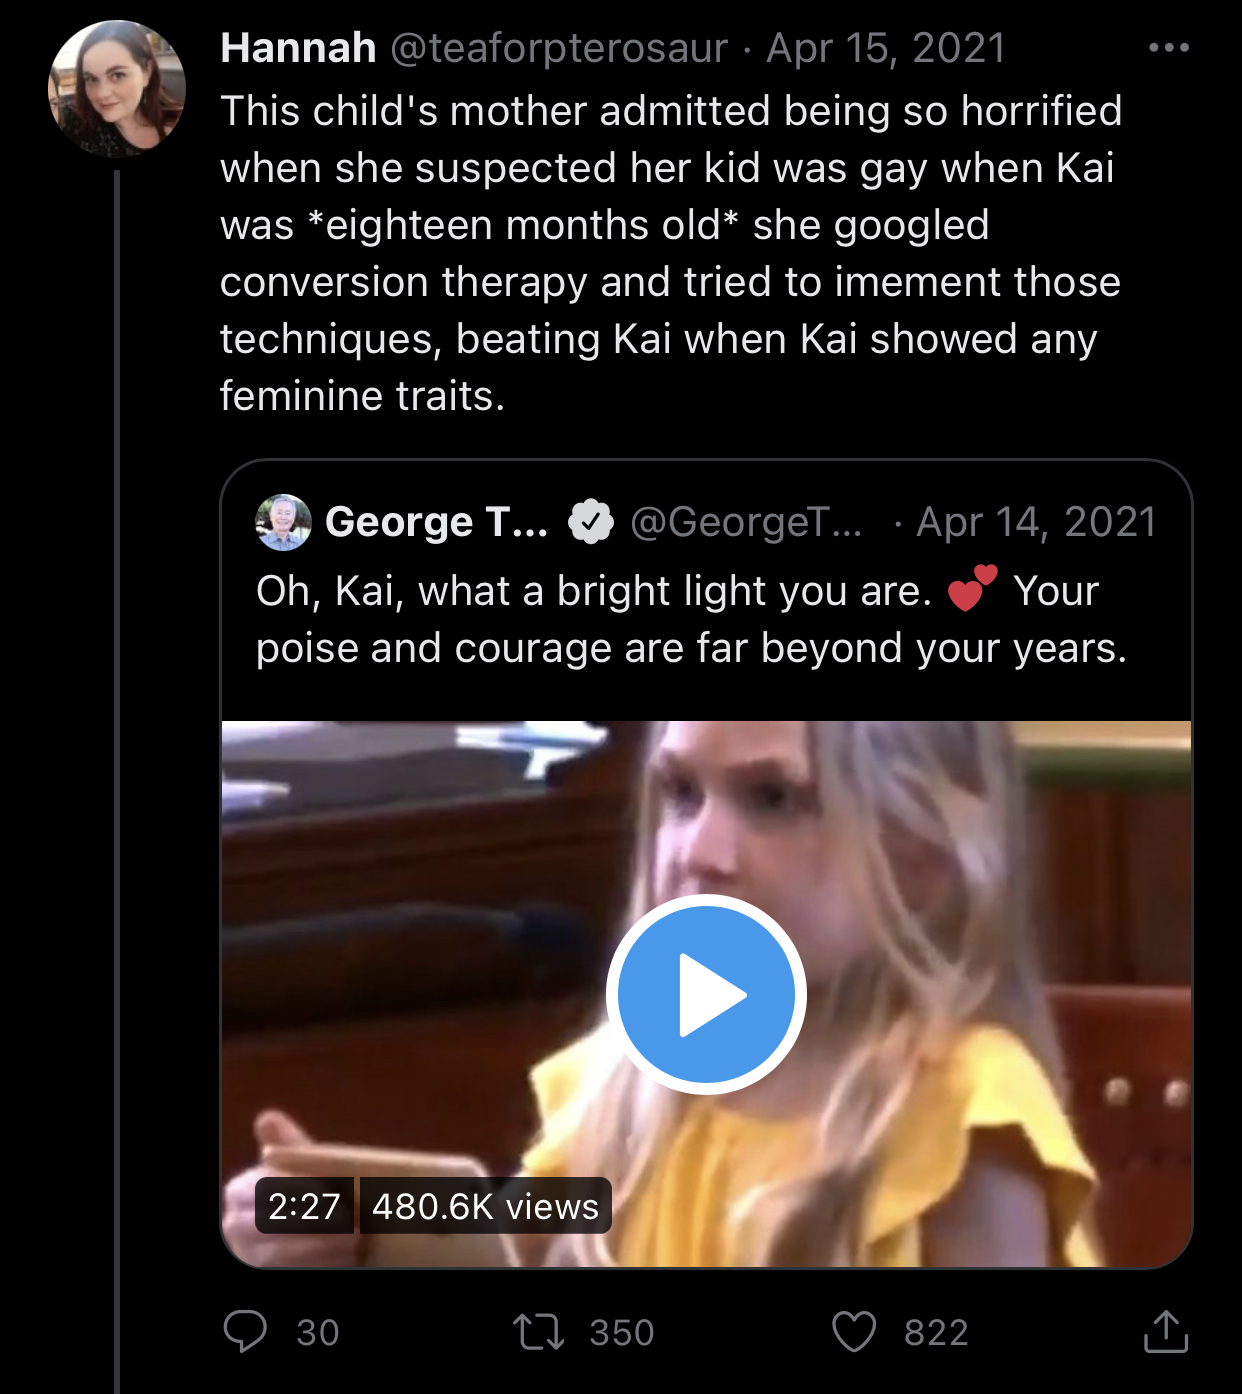This screenshot has height=1394, width=1242.
Task: Tap the 2:27 video duration badge
Action: pos(304,1206)
